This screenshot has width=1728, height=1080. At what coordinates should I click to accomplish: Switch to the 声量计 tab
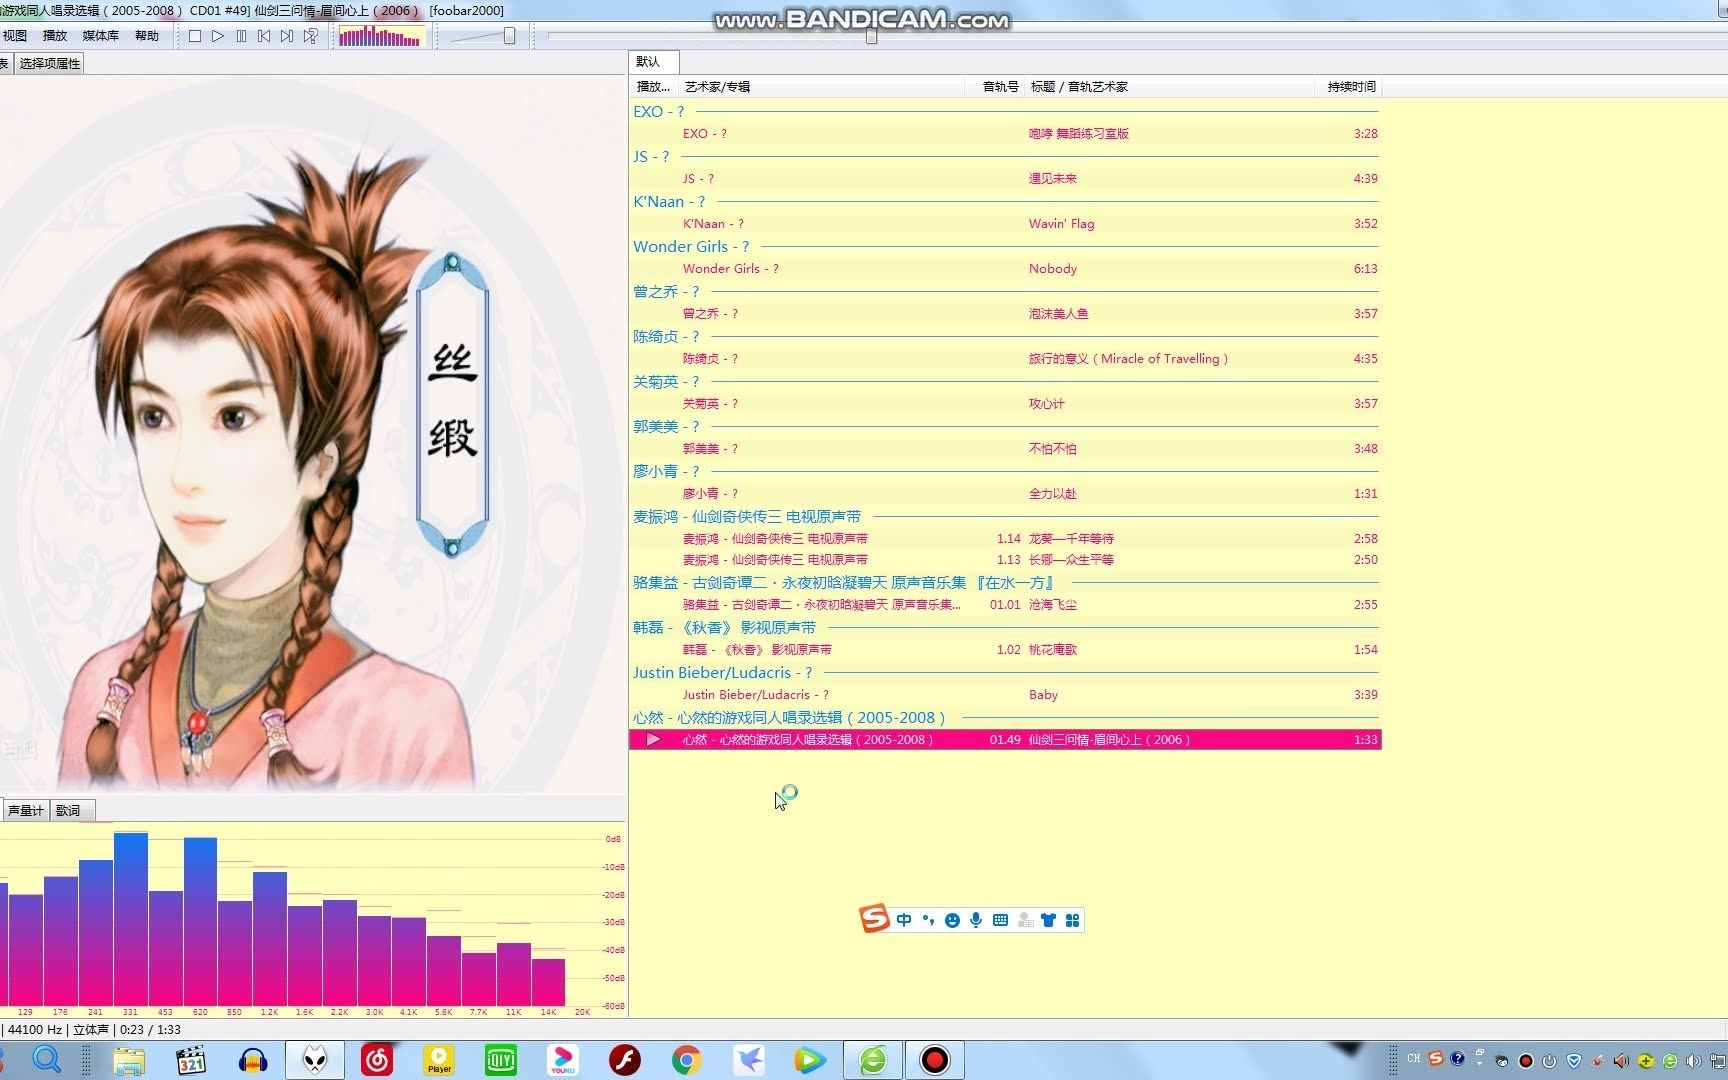tap(26, 810)
